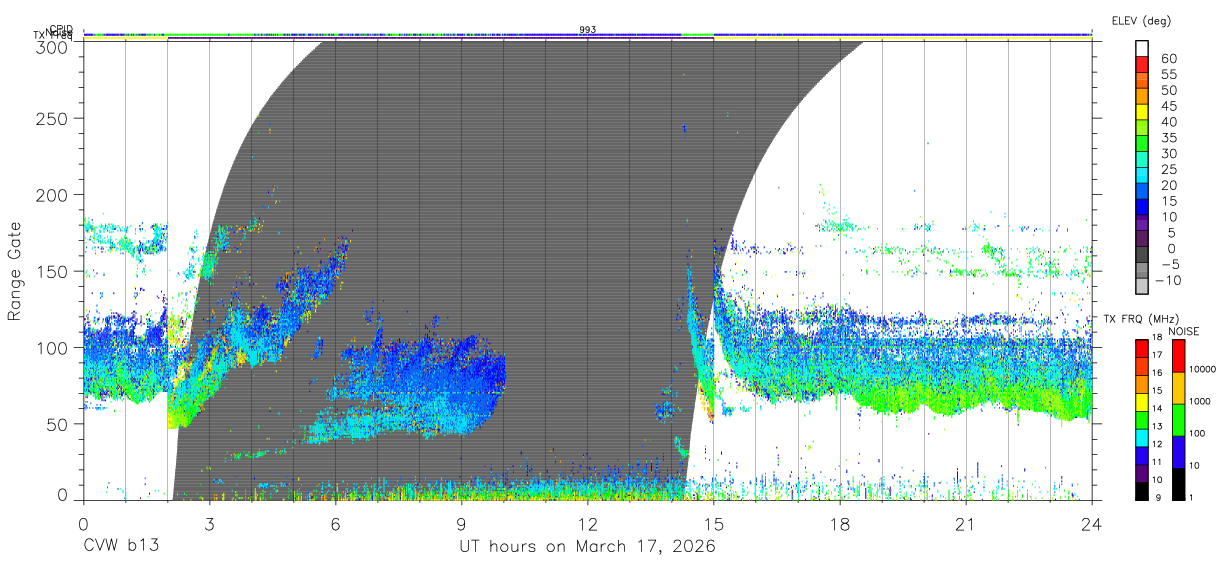The height and width of the screenshot is (567, 1228).
Task: Pick the cyan 12–13 swatch in TX FRQ bar
Action: tap(1141, 436)
